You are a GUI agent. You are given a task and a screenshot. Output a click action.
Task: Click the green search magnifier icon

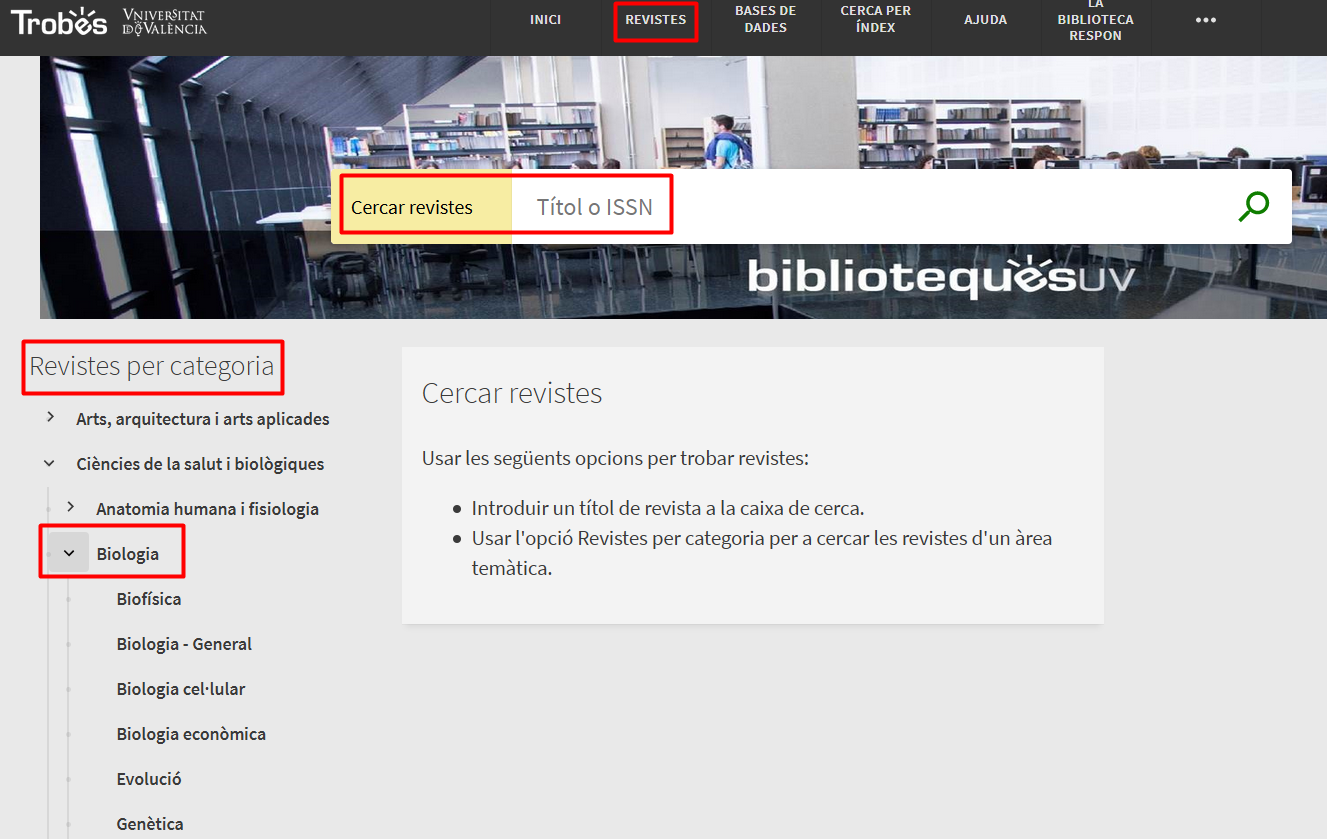(1253, 206)
